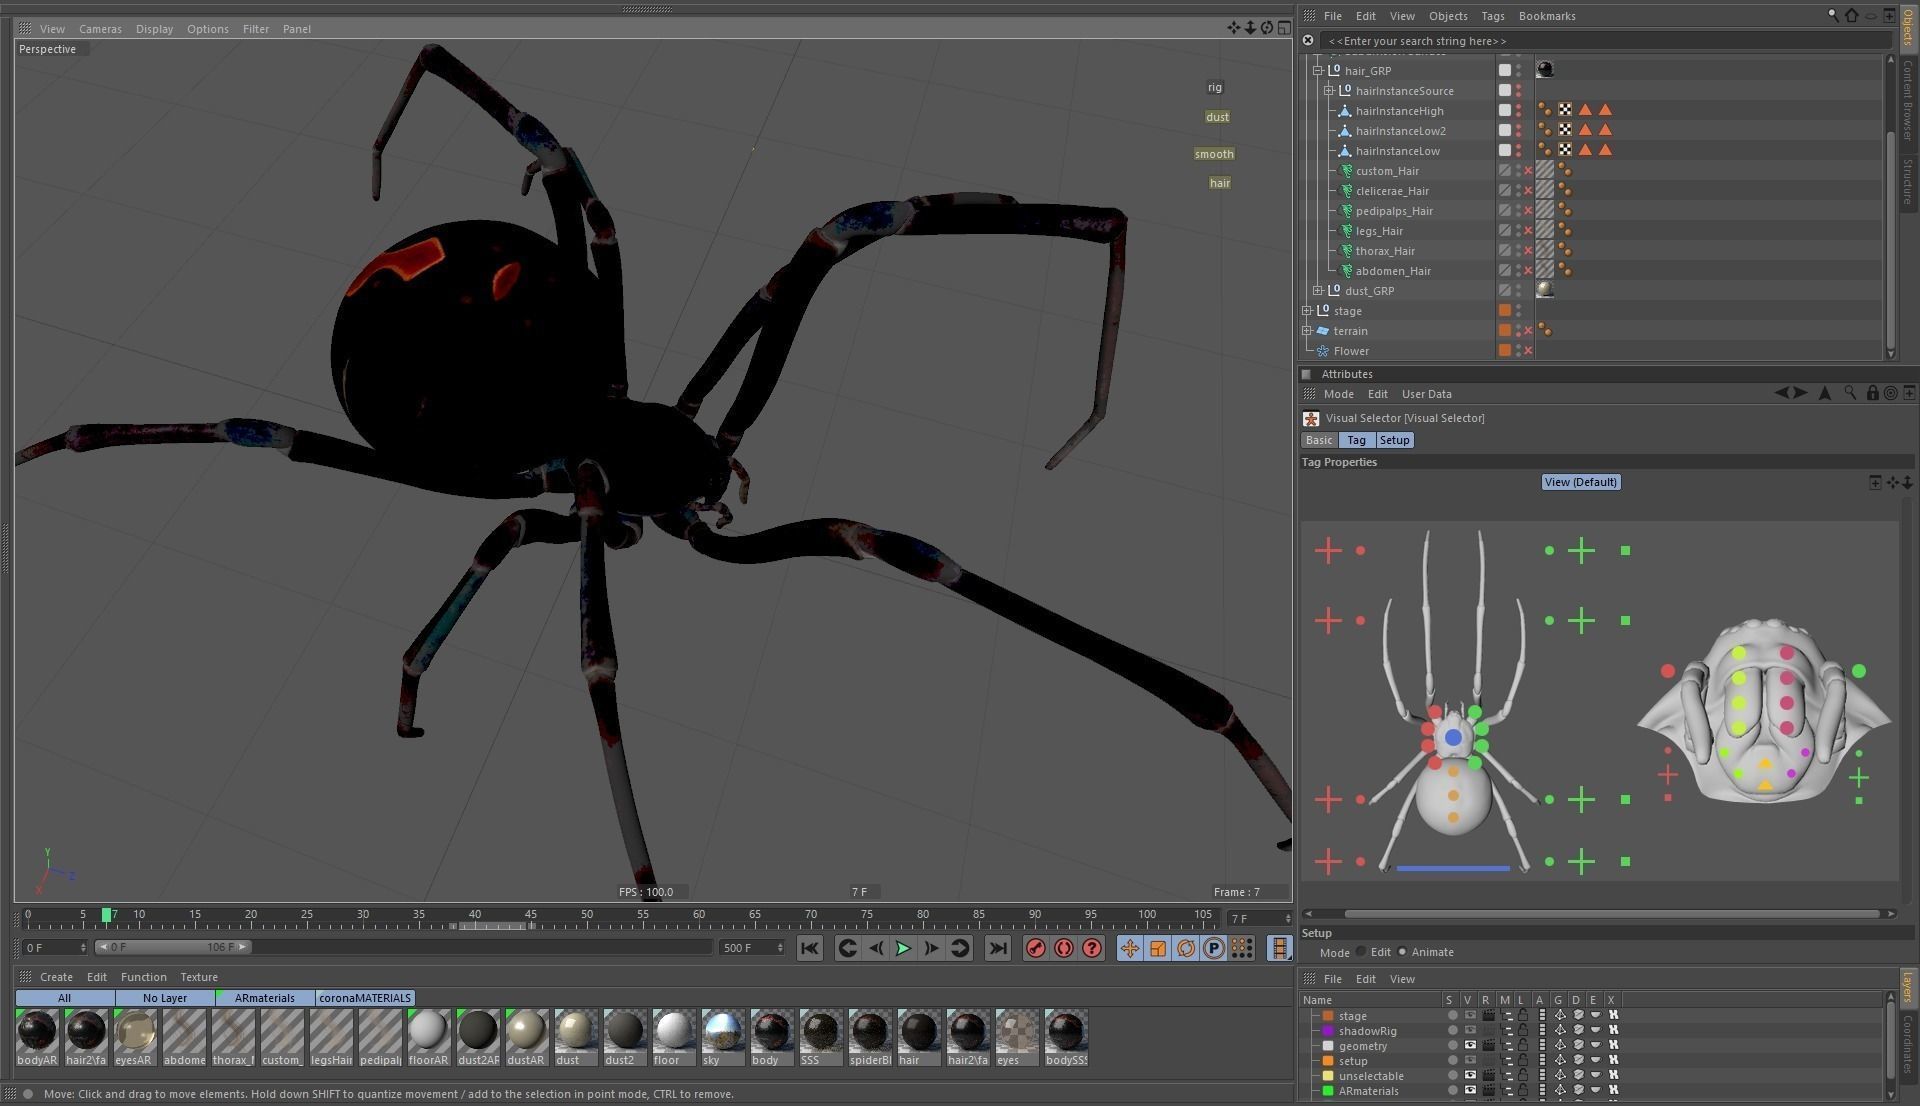1920x1106 pixels.
Task: Click the viewport zoom navigation icon
Action: click(x=1250, y=28)
